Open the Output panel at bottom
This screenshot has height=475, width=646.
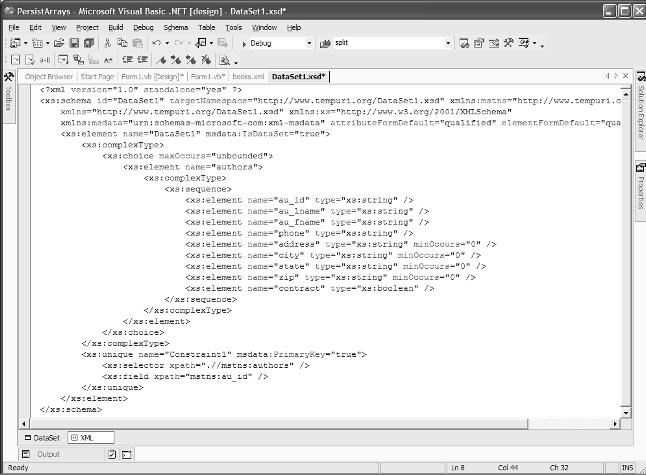click(x=46, y=454)
